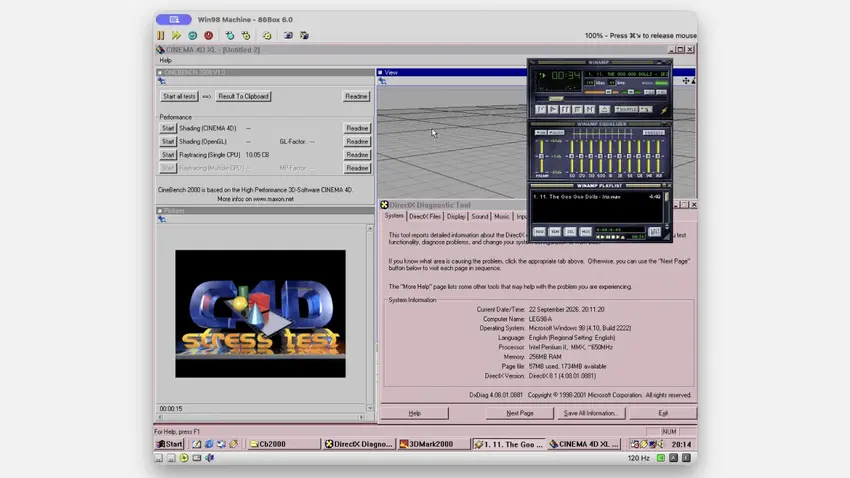Viewport: 850px width, 478px height.
Task: Click the 16K equalizer band slider
Action: click(x=658, y=156)
